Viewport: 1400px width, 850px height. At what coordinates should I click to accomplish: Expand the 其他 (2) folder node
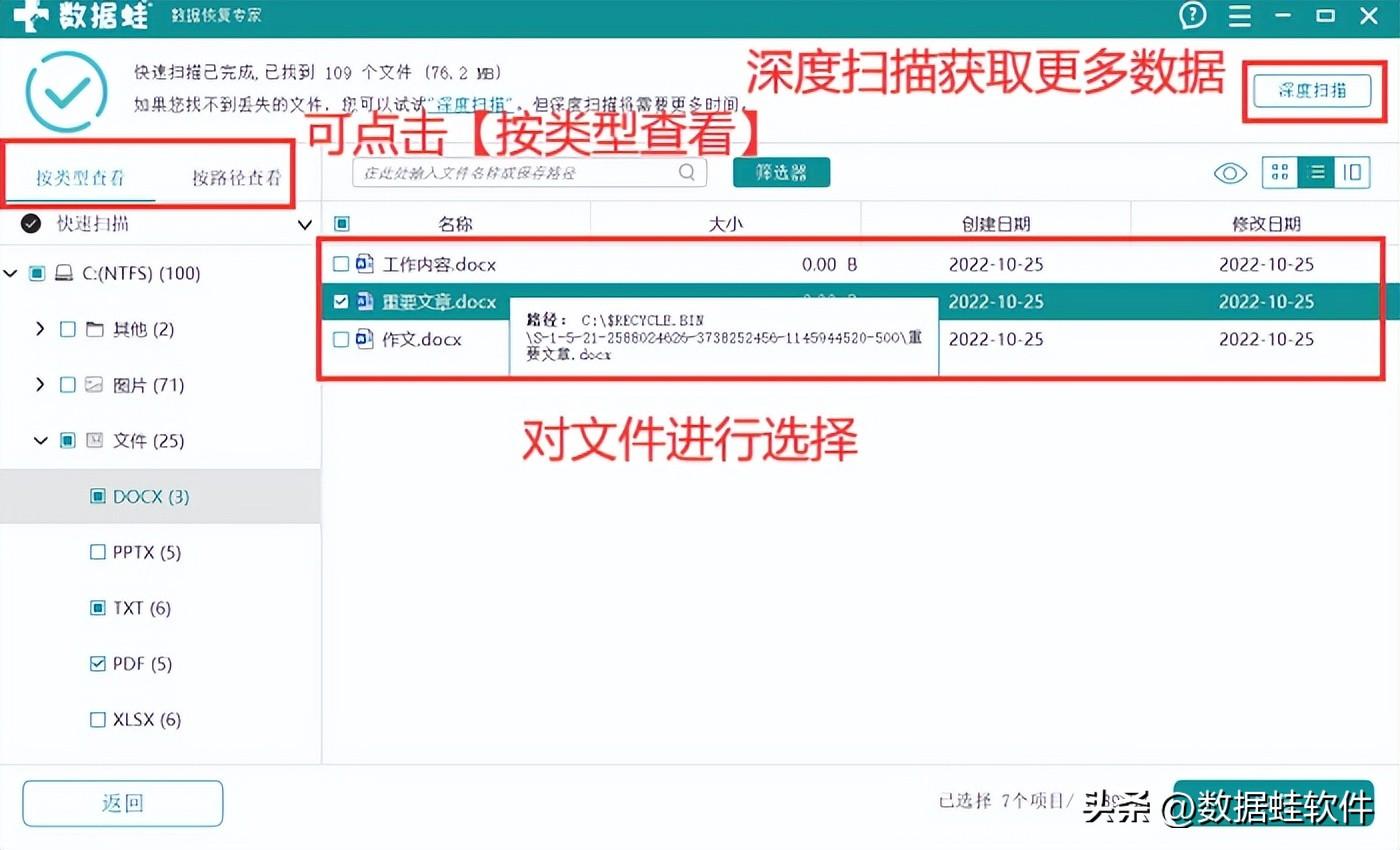pyautogui.click(x=40, y=329)
